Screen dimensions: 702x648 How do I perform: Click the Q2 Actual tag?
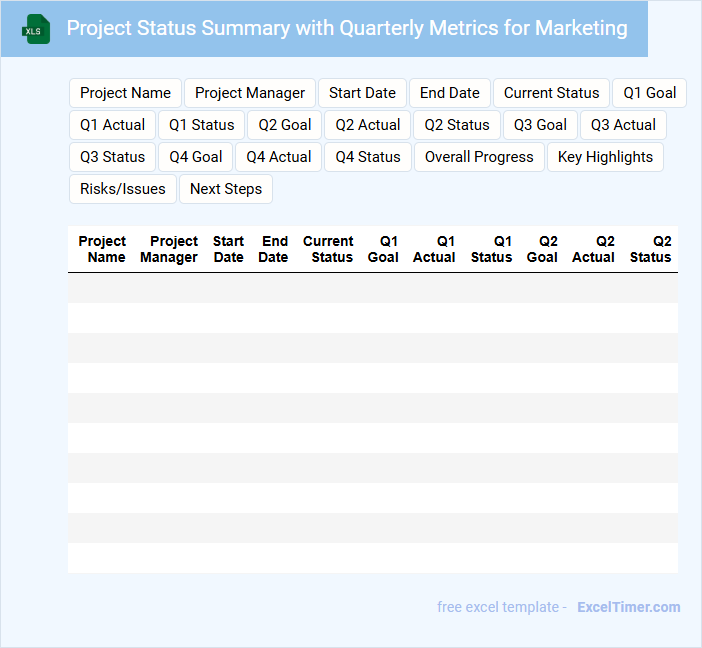(x=368, y=125)
